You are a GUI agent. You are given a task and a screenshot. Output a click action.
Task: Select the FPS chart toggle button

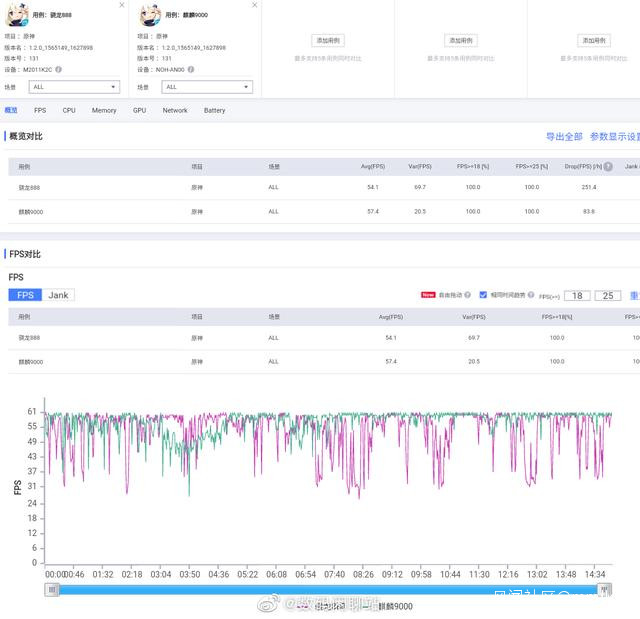(x=25, y=295)
